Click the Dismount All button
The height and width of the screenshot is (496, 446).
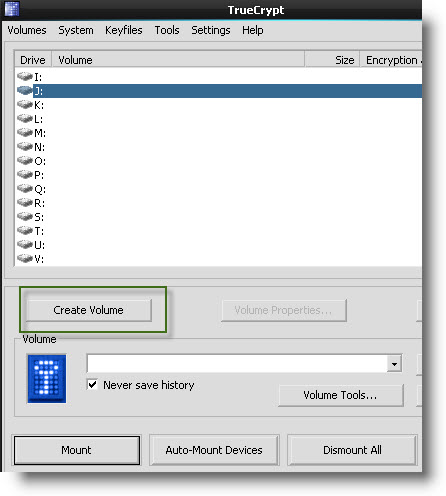pyautogui.click(x=352, y=450)
